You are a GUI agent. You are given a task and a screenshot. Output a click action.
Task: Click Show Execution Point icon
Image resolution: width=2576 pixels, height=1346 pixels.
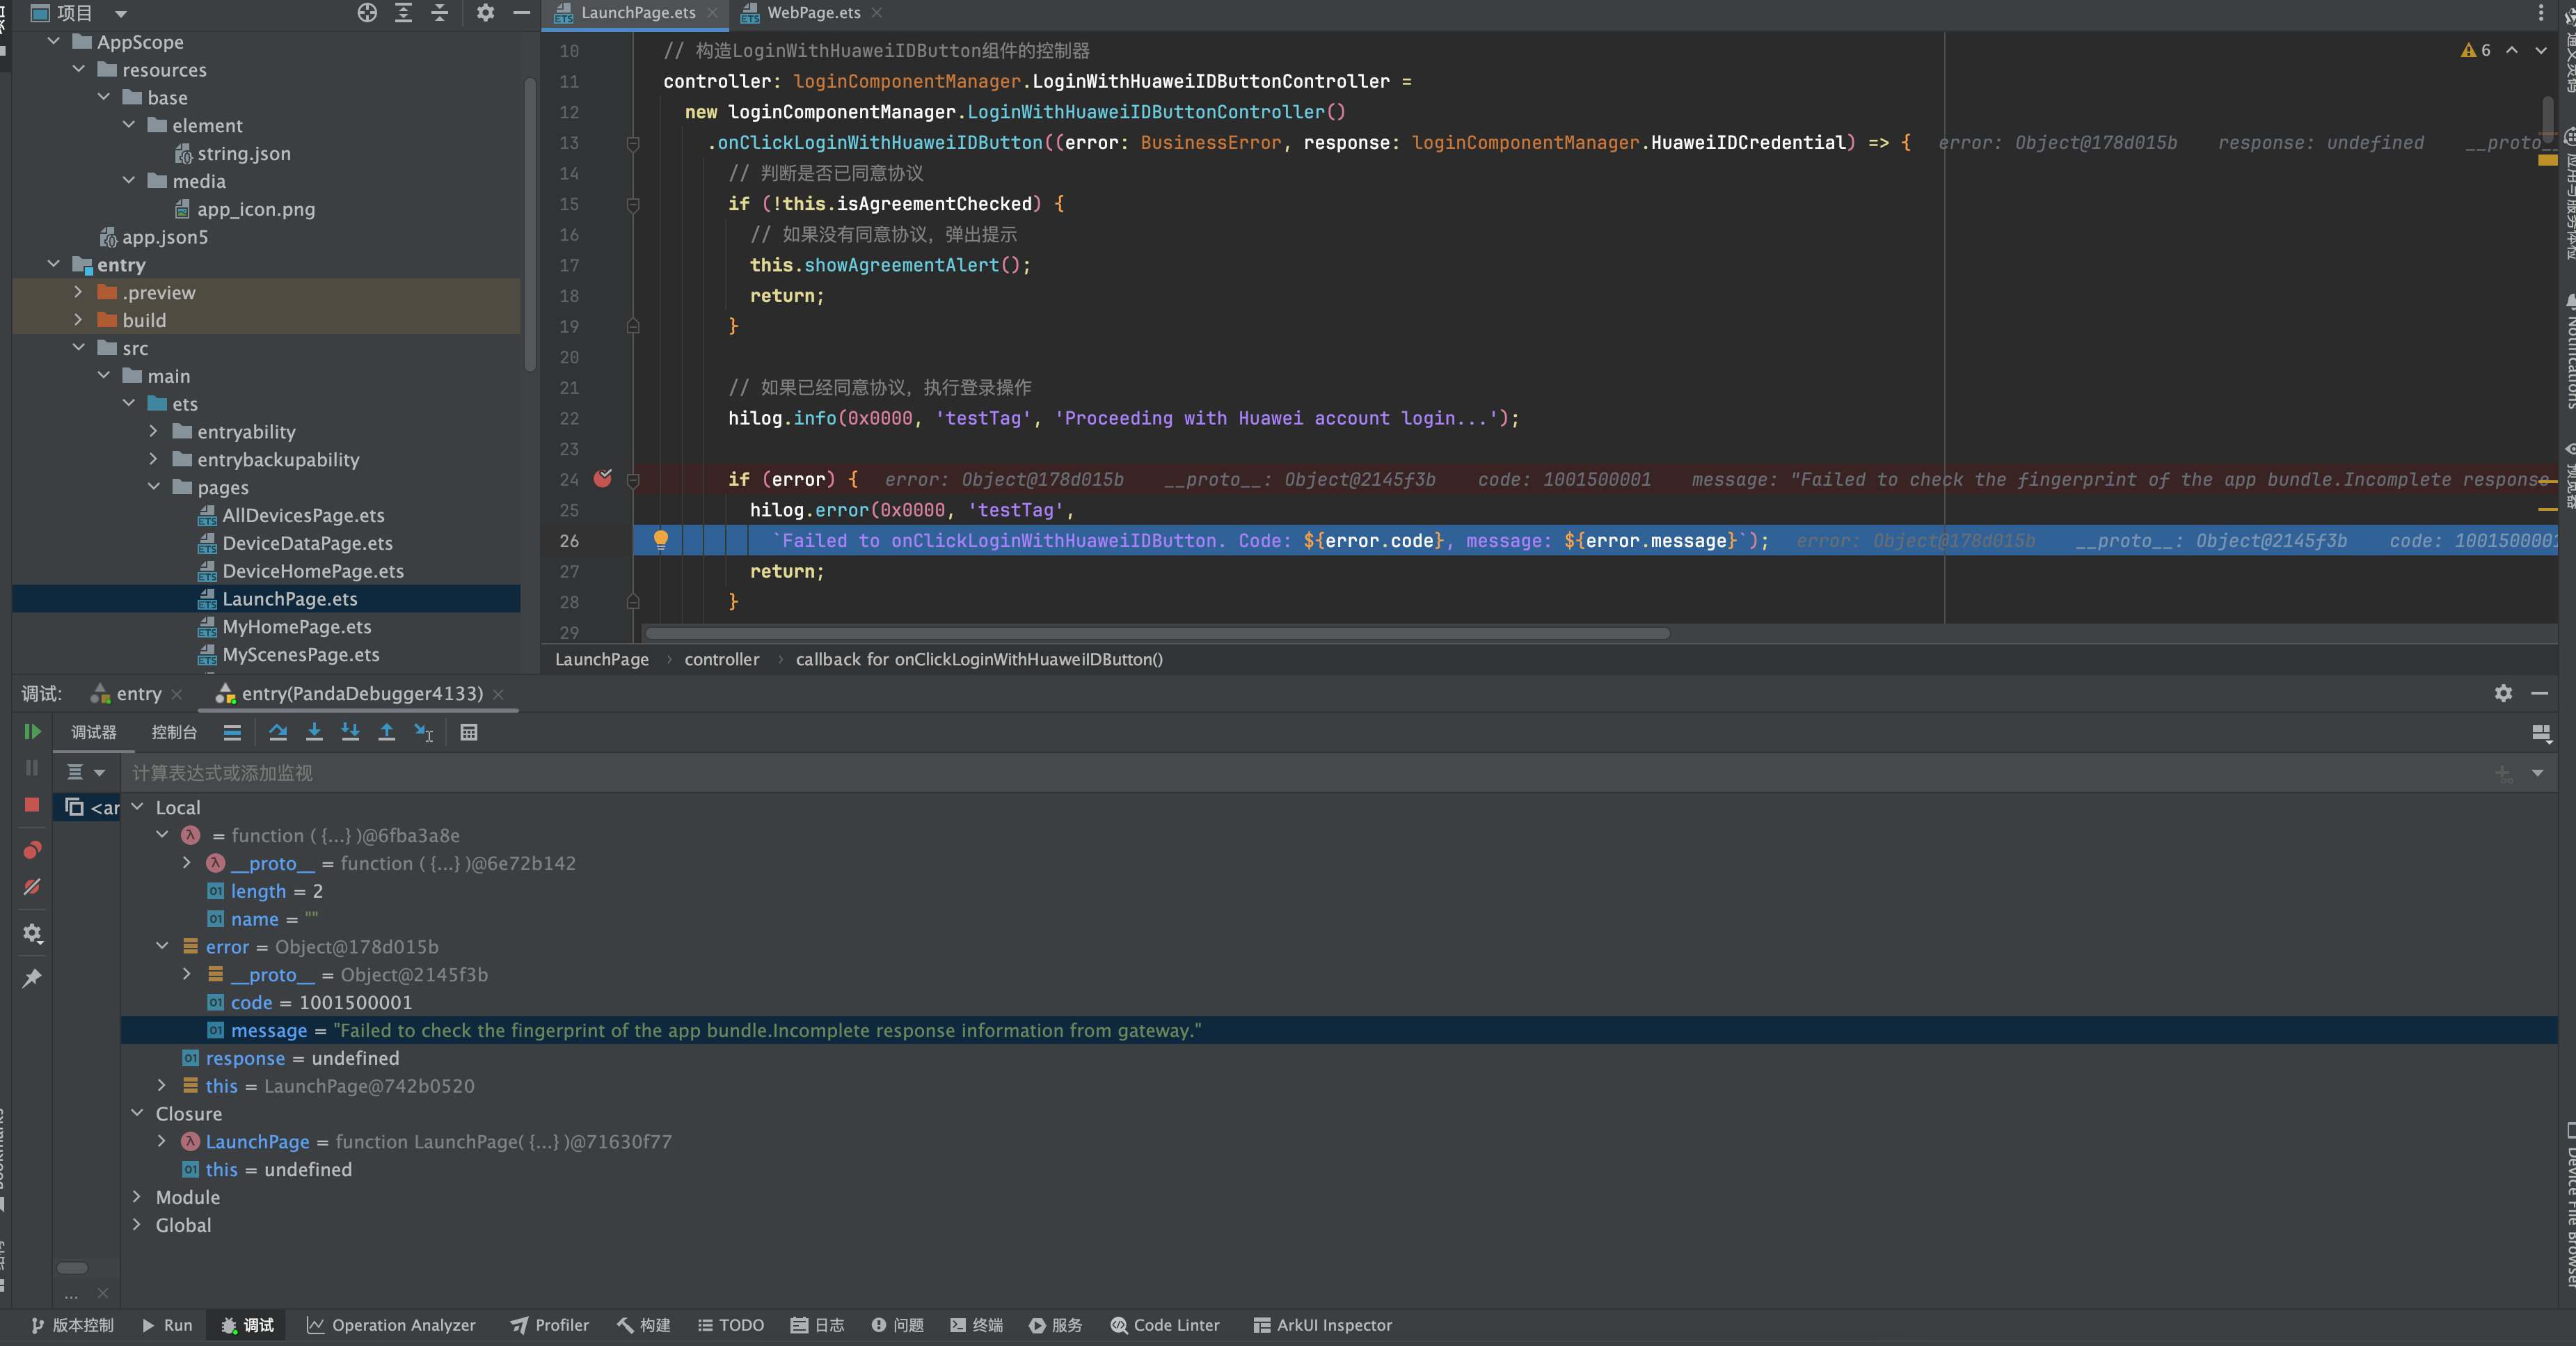pos(232,732)
